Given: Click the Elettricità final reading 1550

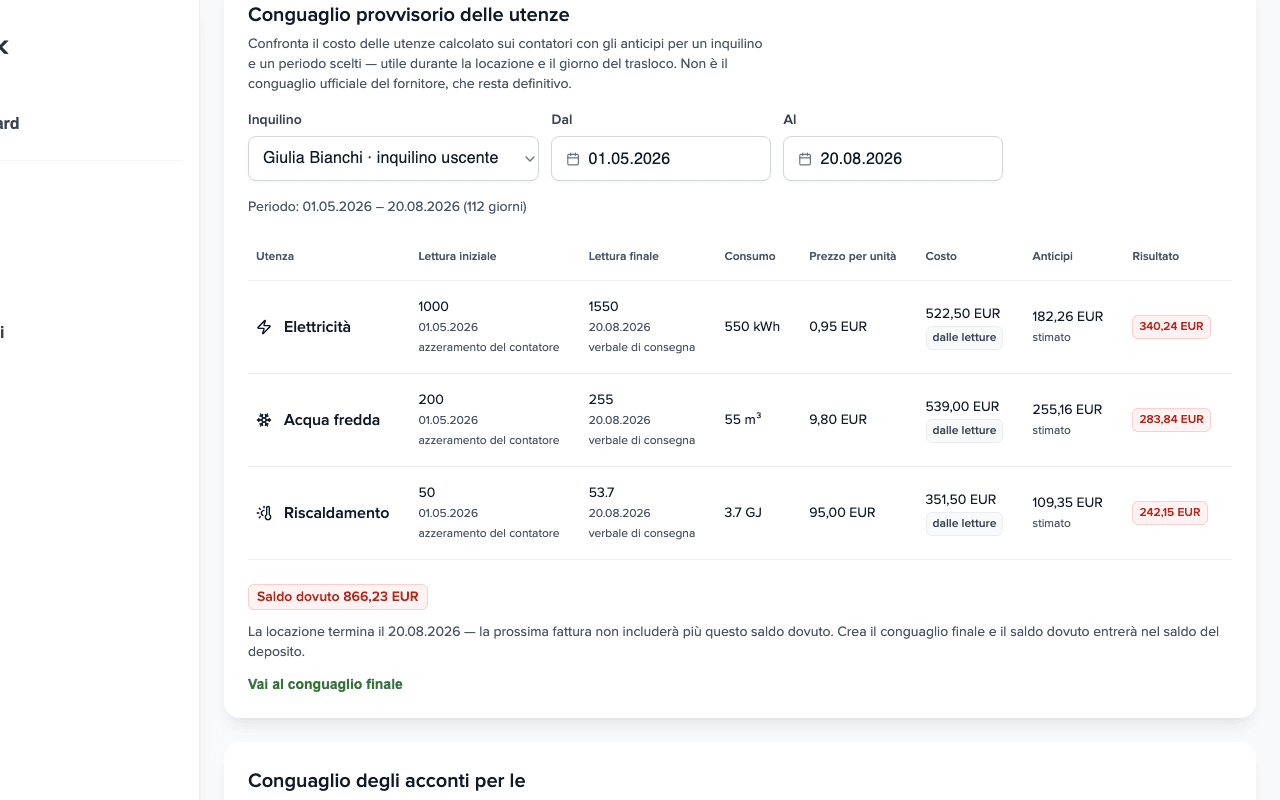Looking at the screenshot, I should pyautogui.click(x=603, y=306).
